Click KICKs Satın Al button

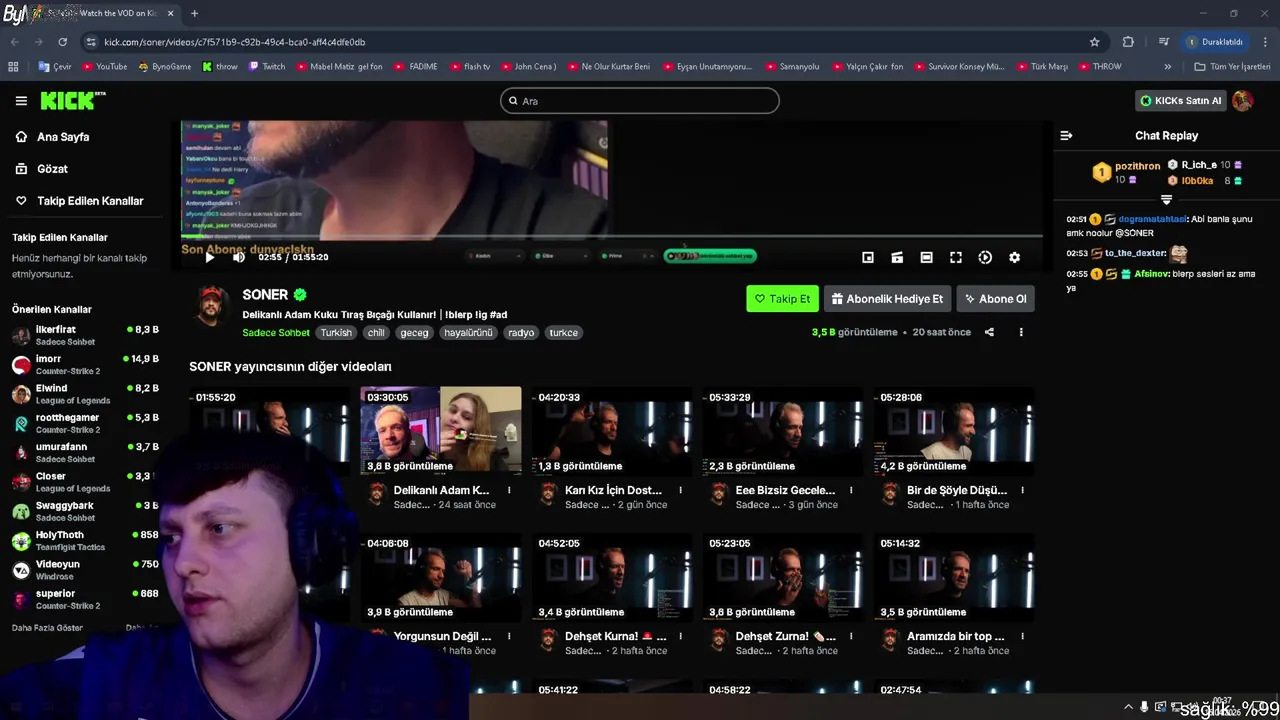[x=1180, y=100]
